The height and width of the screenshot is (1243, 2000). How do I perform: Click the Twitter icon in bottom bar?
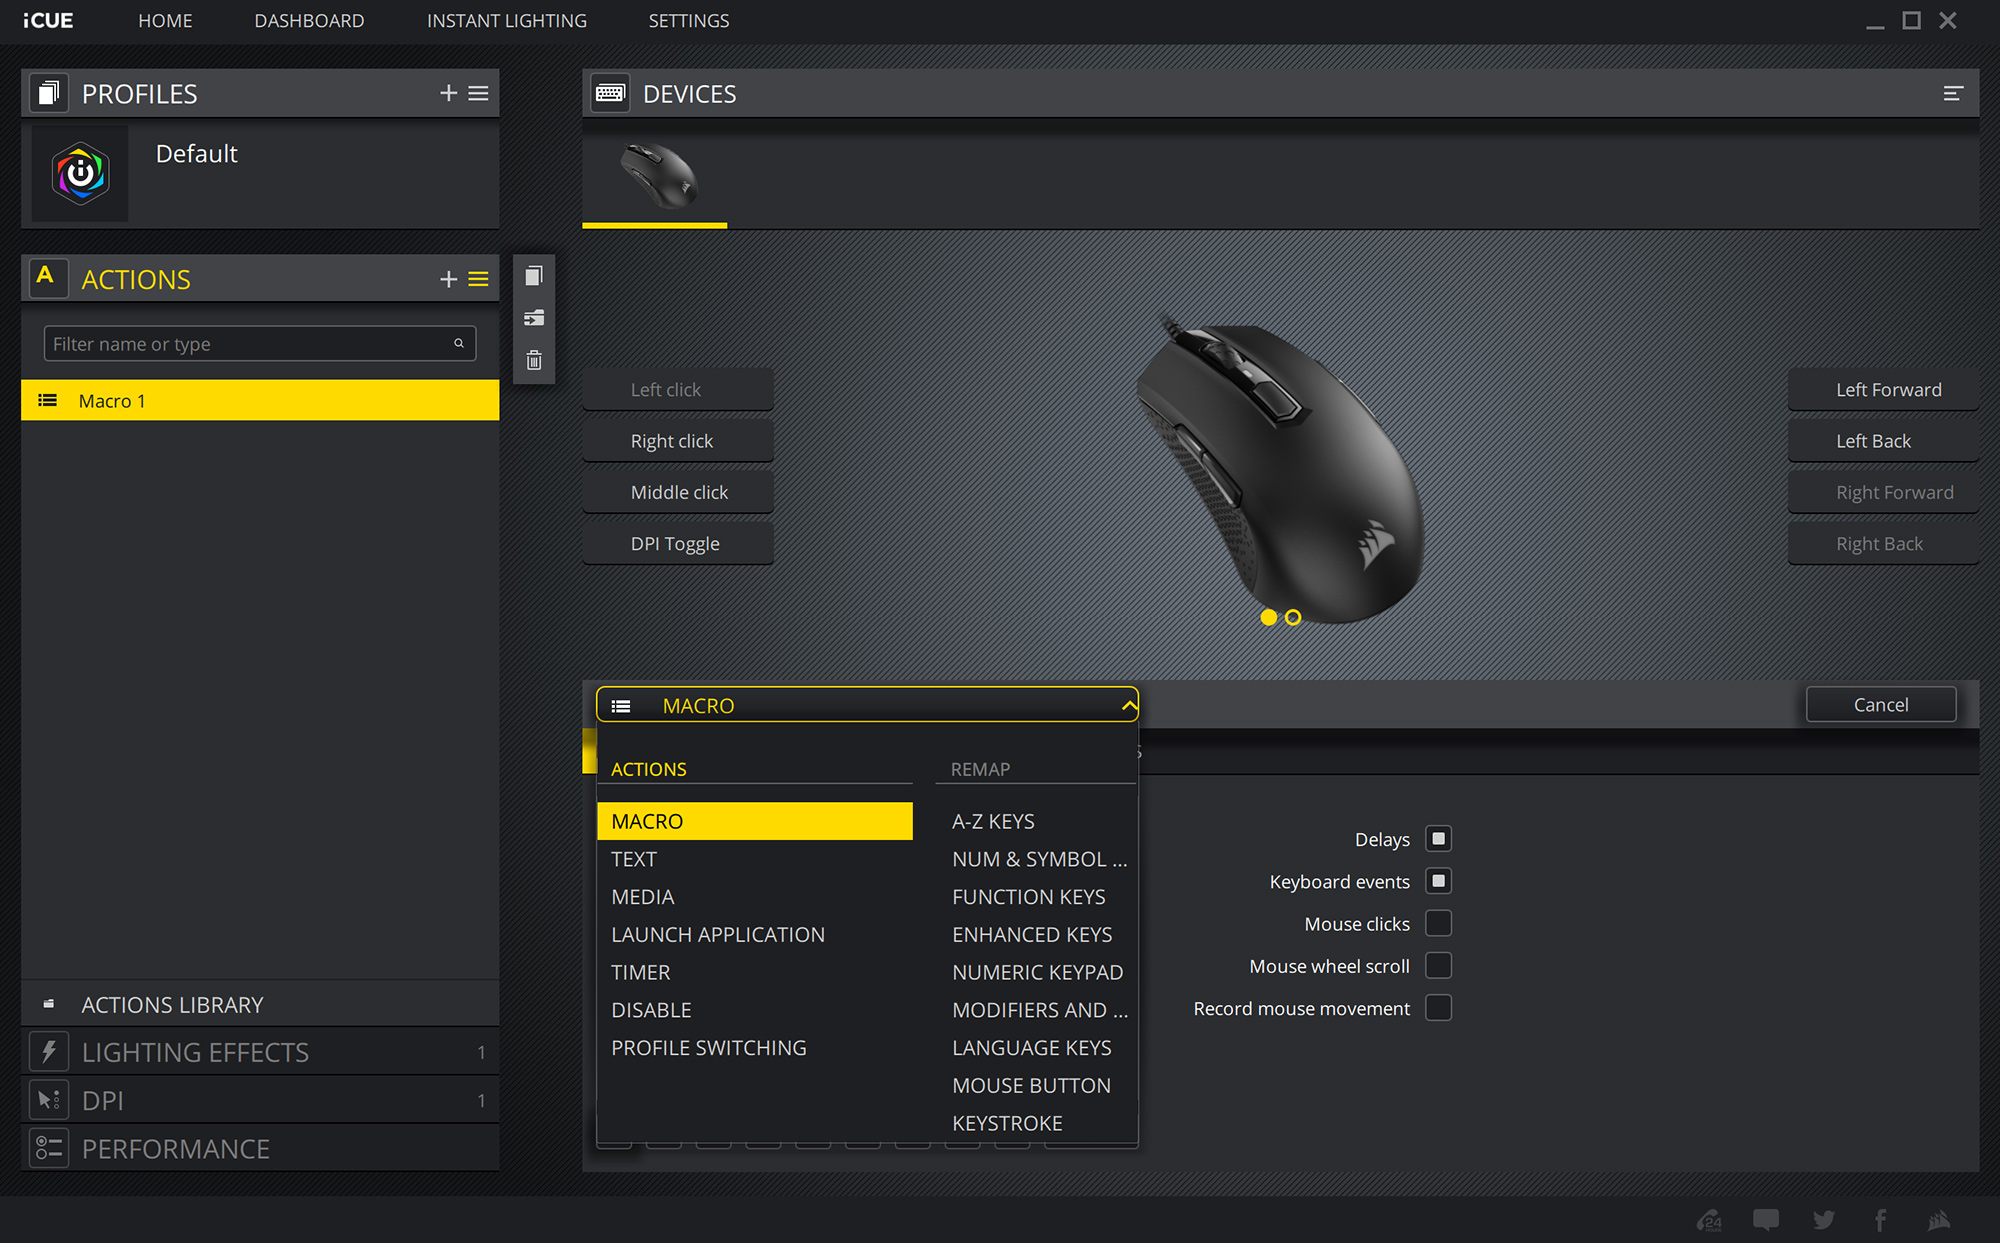(1823, 1219)
